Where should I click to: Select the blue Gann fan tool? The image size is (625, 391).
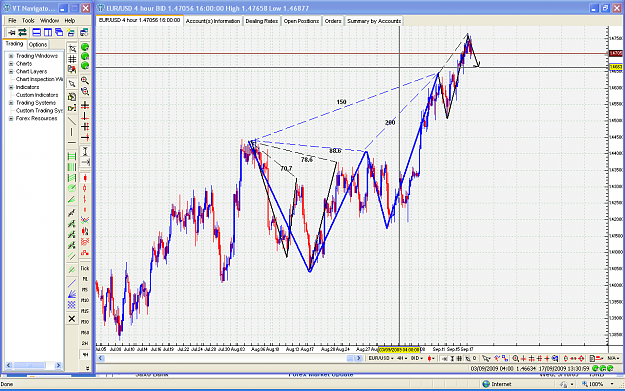tap(72, 294)
